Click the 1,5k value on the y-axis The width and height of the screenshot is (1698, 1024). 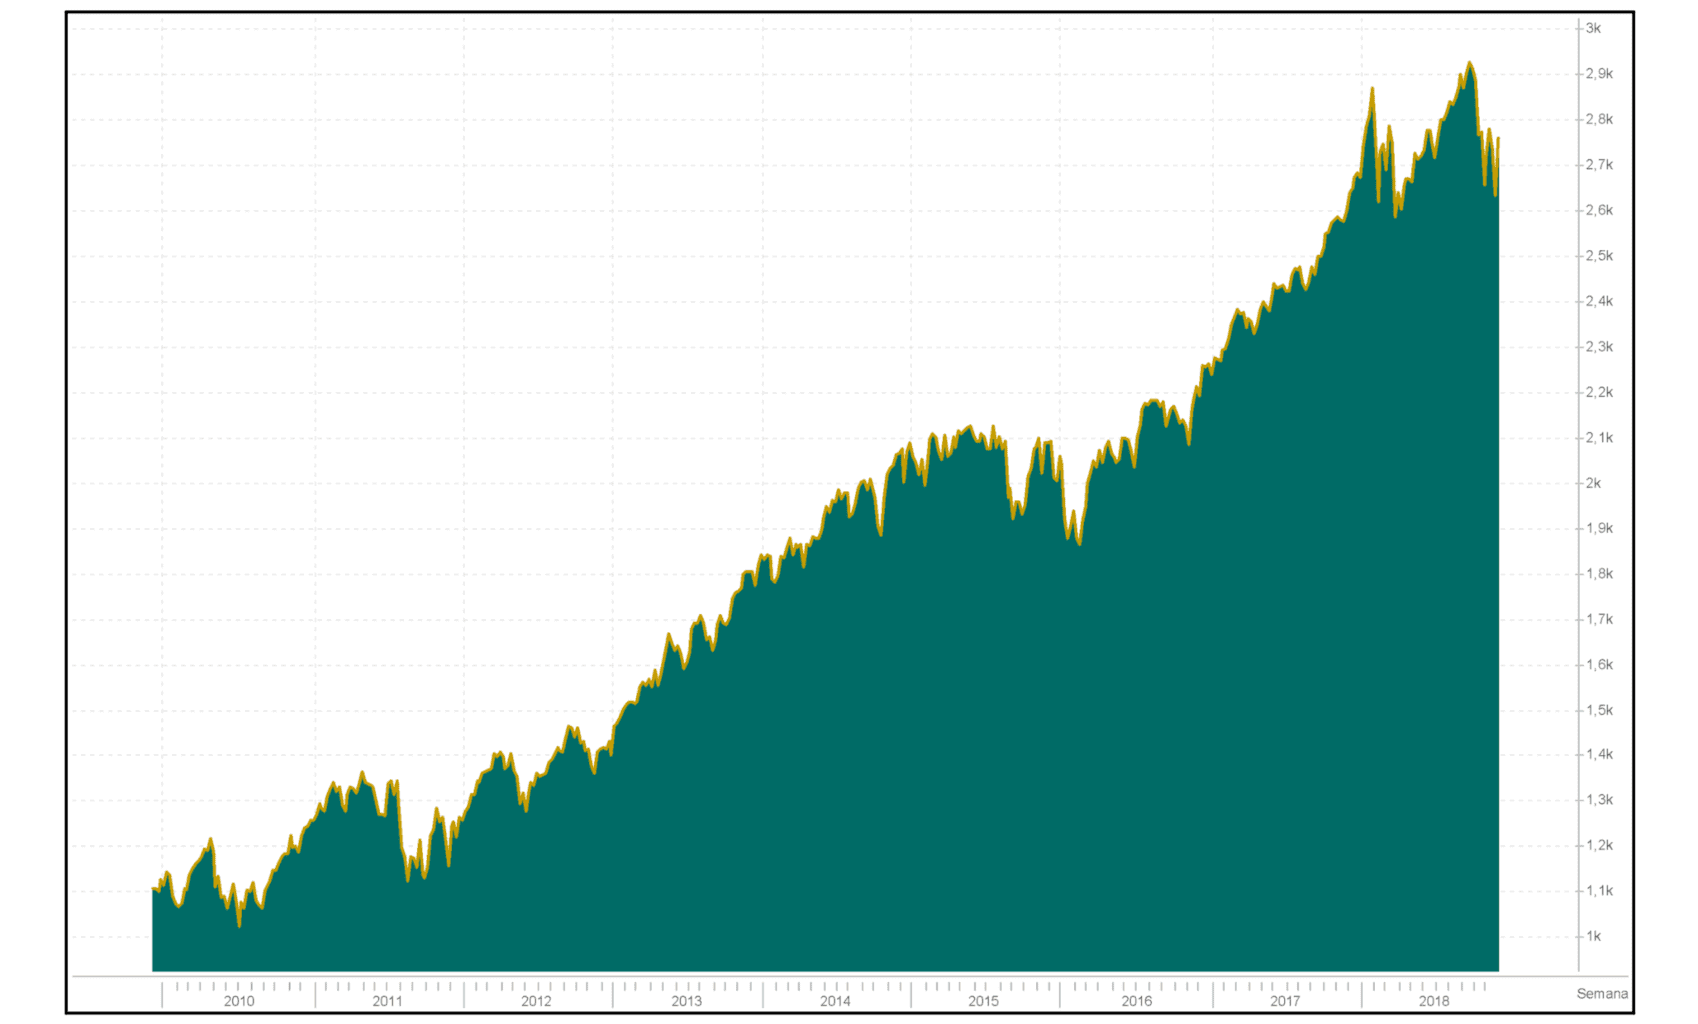click(1600, 710)
